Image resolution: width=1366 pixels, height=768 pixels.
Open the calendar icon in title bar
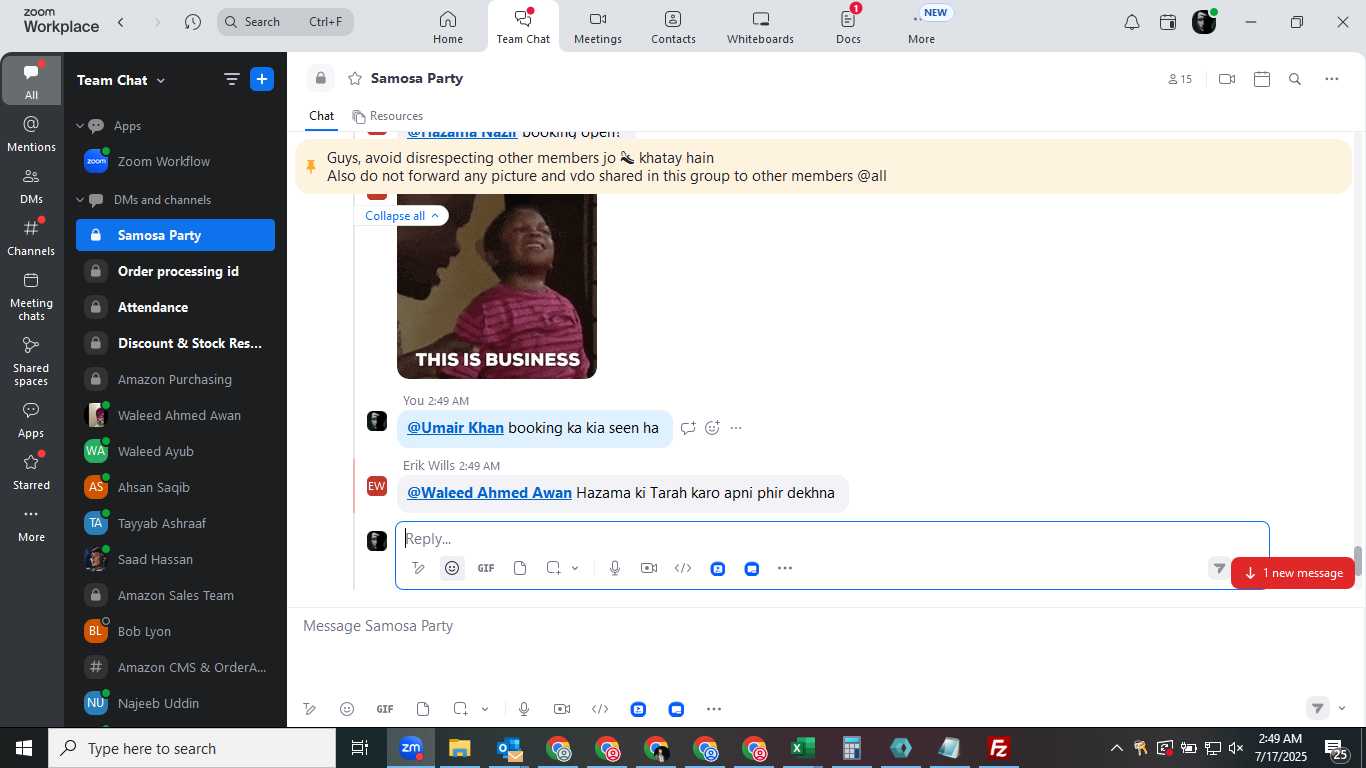tap(1168, 22)
